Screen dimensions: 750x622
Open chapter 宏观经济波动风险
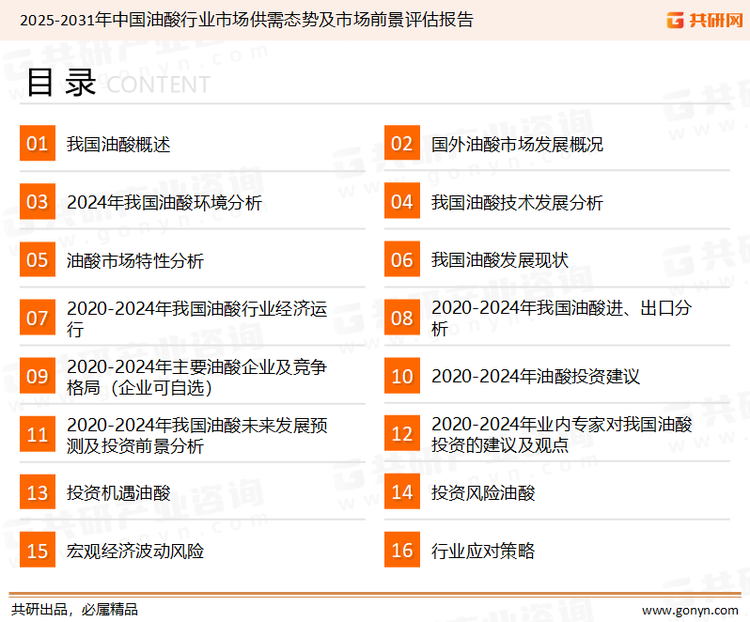tap(135, 551)
